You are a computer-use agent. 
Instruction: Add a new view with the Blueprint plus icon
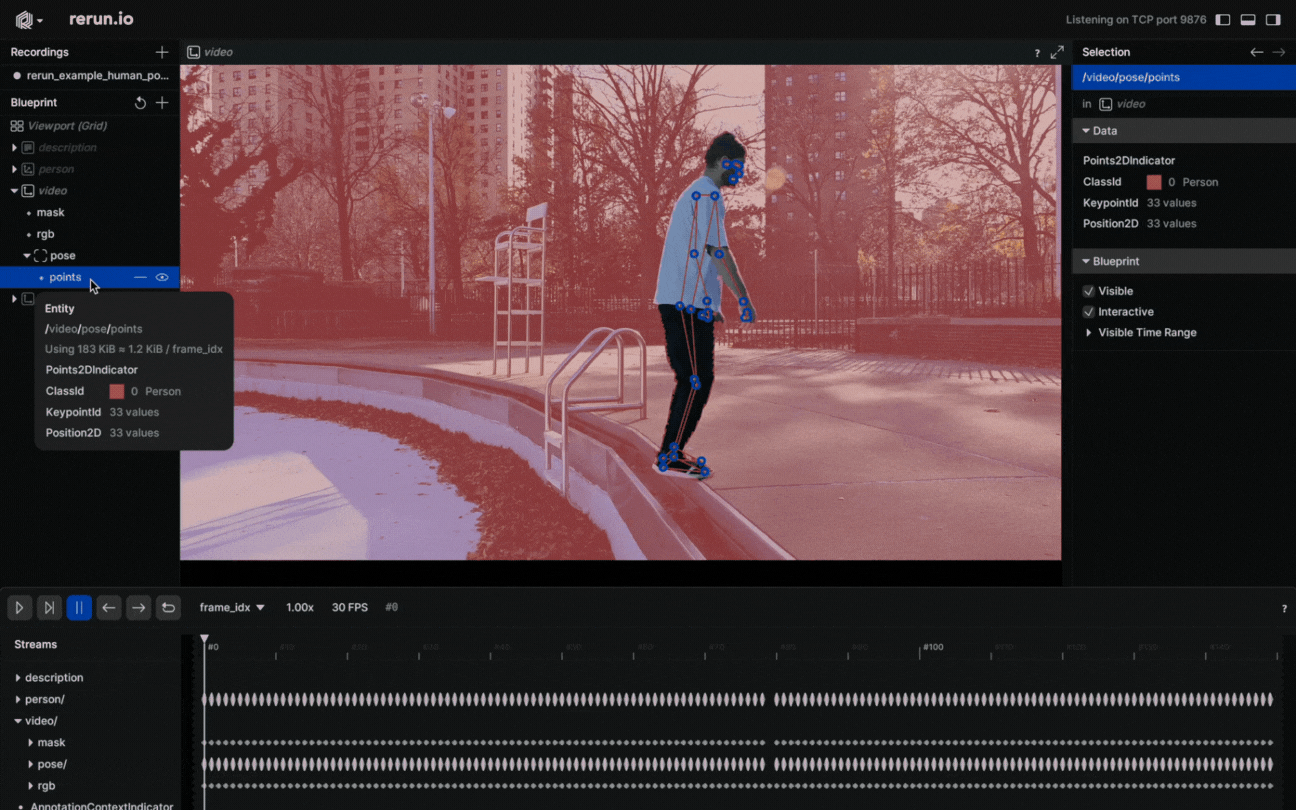[x=162, y=103]
